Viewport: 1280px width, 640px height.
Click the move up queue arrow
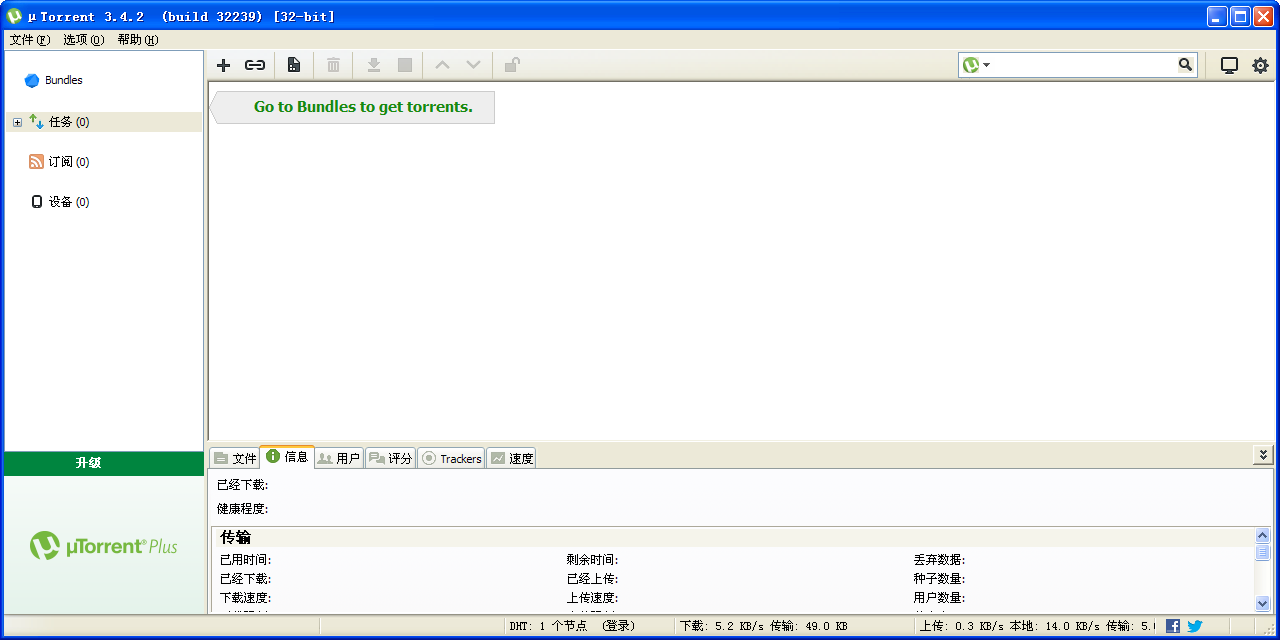(x=442, y=65)
